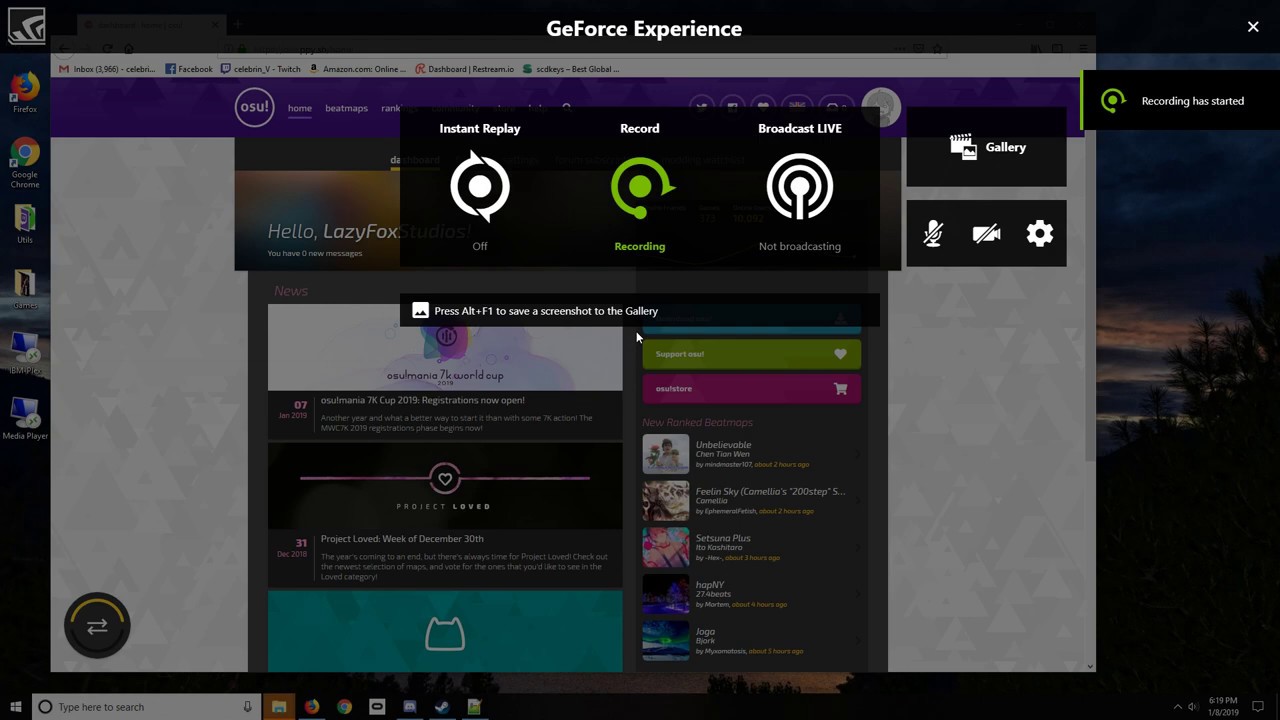1280x720 pixels.
Task: Open 'Project Loved: Week of December 30th'
Action: 402,539
